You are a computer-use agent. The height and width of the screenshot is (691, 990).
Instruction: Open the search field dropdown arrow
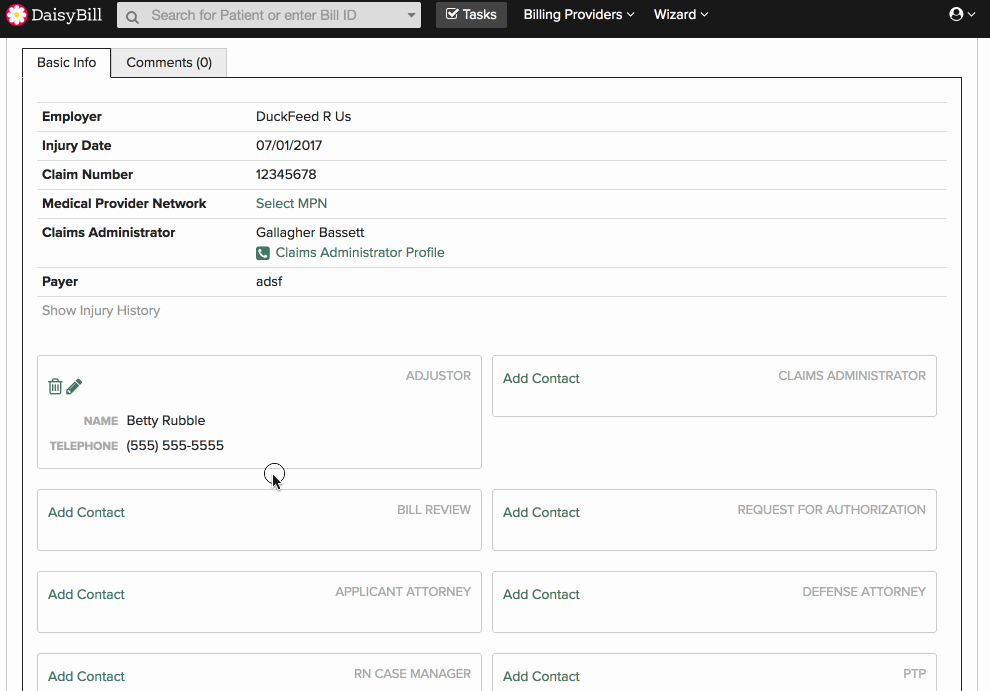click(411, 15)
